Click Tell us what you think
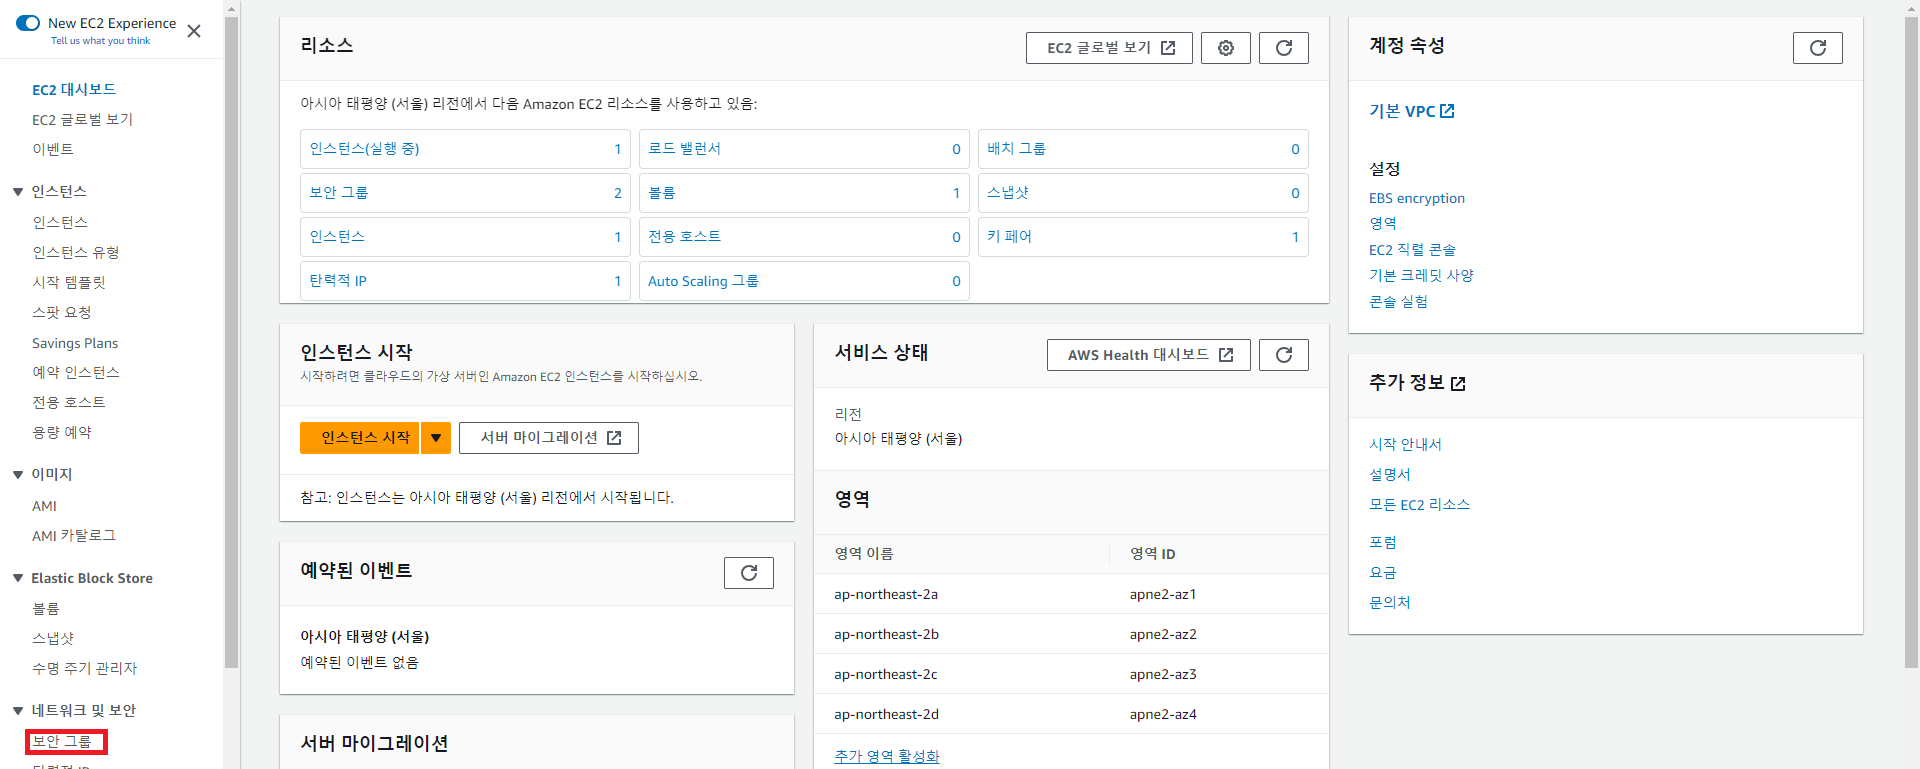The image size is (1920, 769). tap(101, 41)
